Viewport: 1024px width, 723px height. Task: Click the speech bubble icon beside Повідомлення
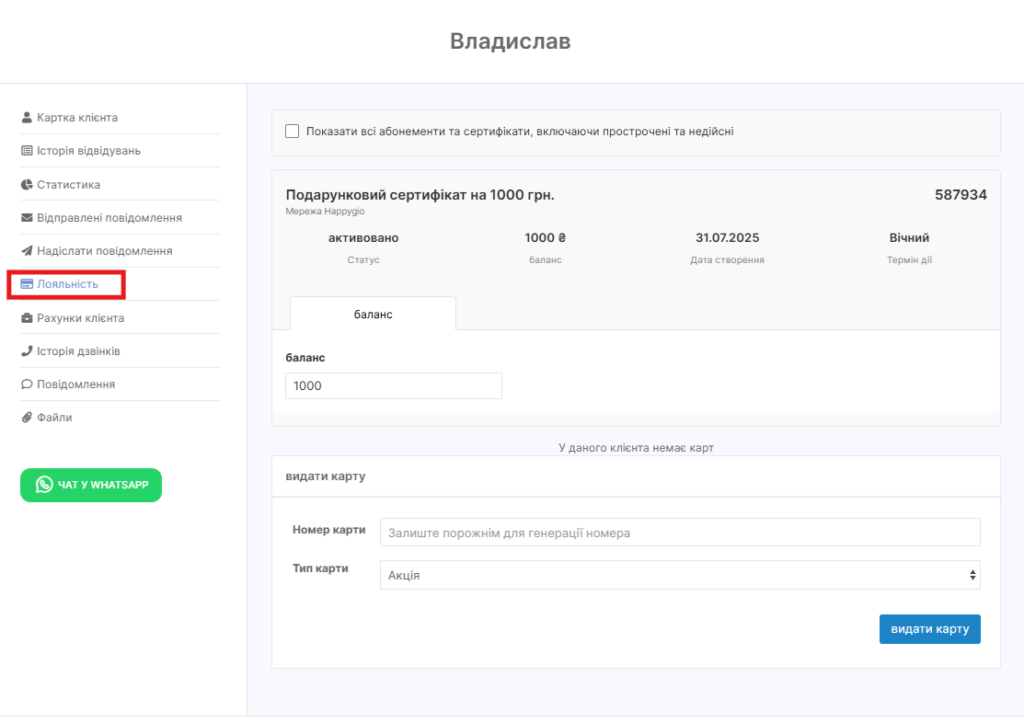[27, 384]
